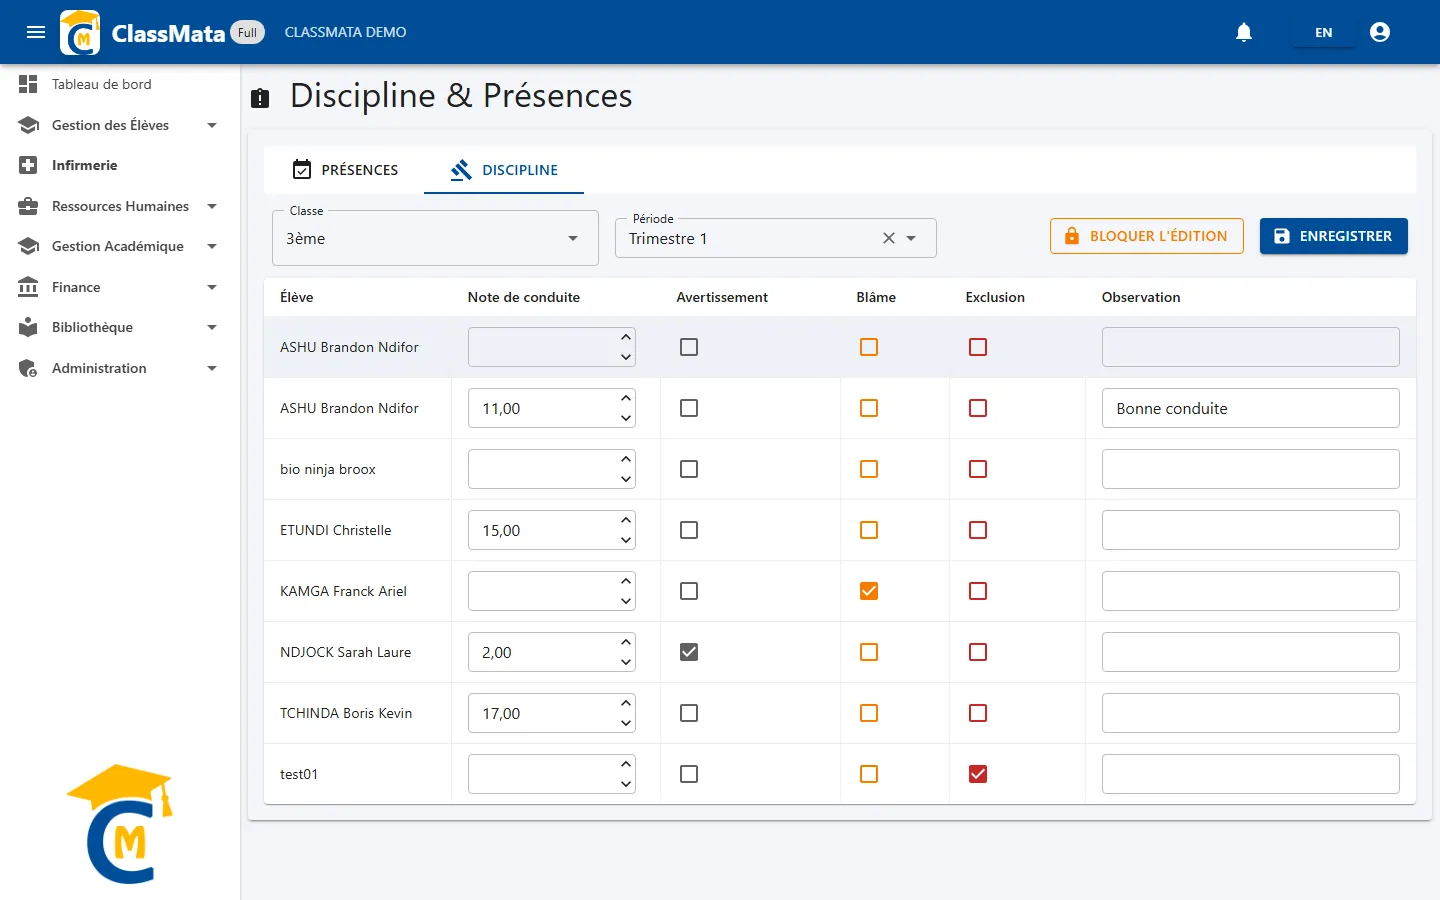1440x900 pixels.
Task: Expand Ressources Humaines menu
Action: coord(212,206)
